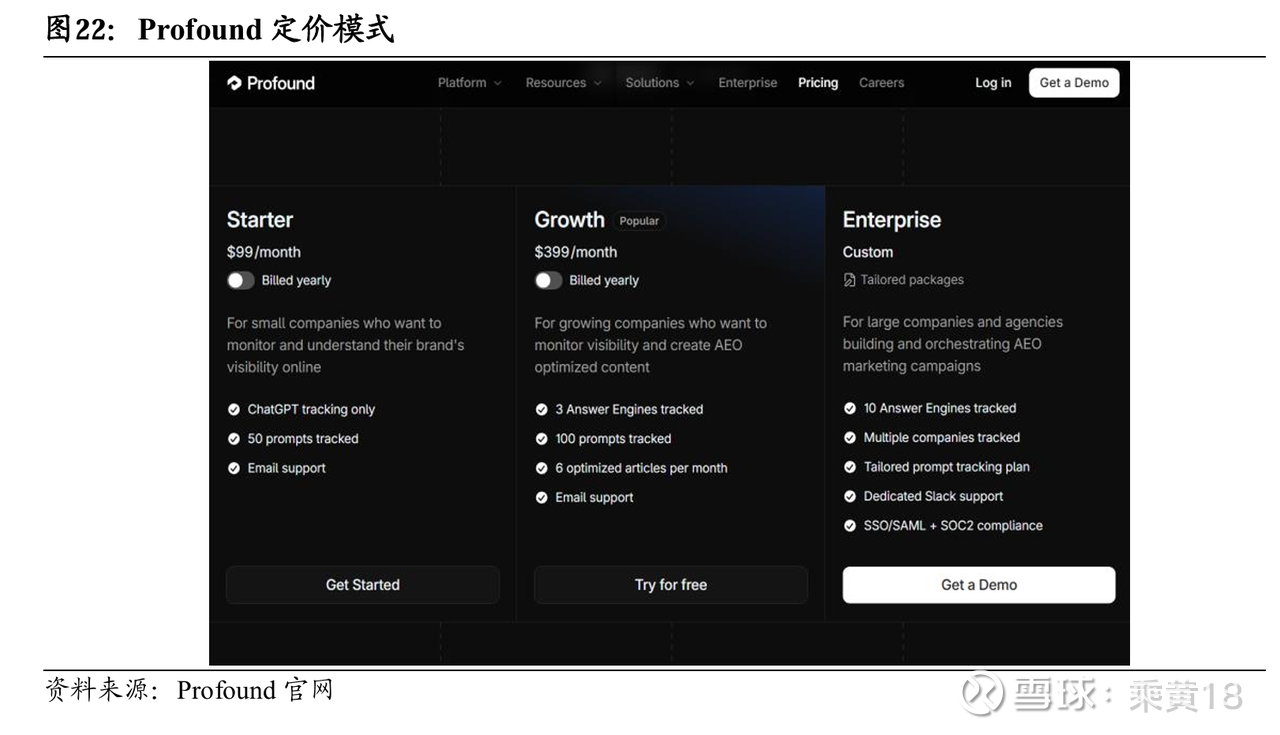Toggle Billed yearly for Growth plan

click(x=549, y=281)
